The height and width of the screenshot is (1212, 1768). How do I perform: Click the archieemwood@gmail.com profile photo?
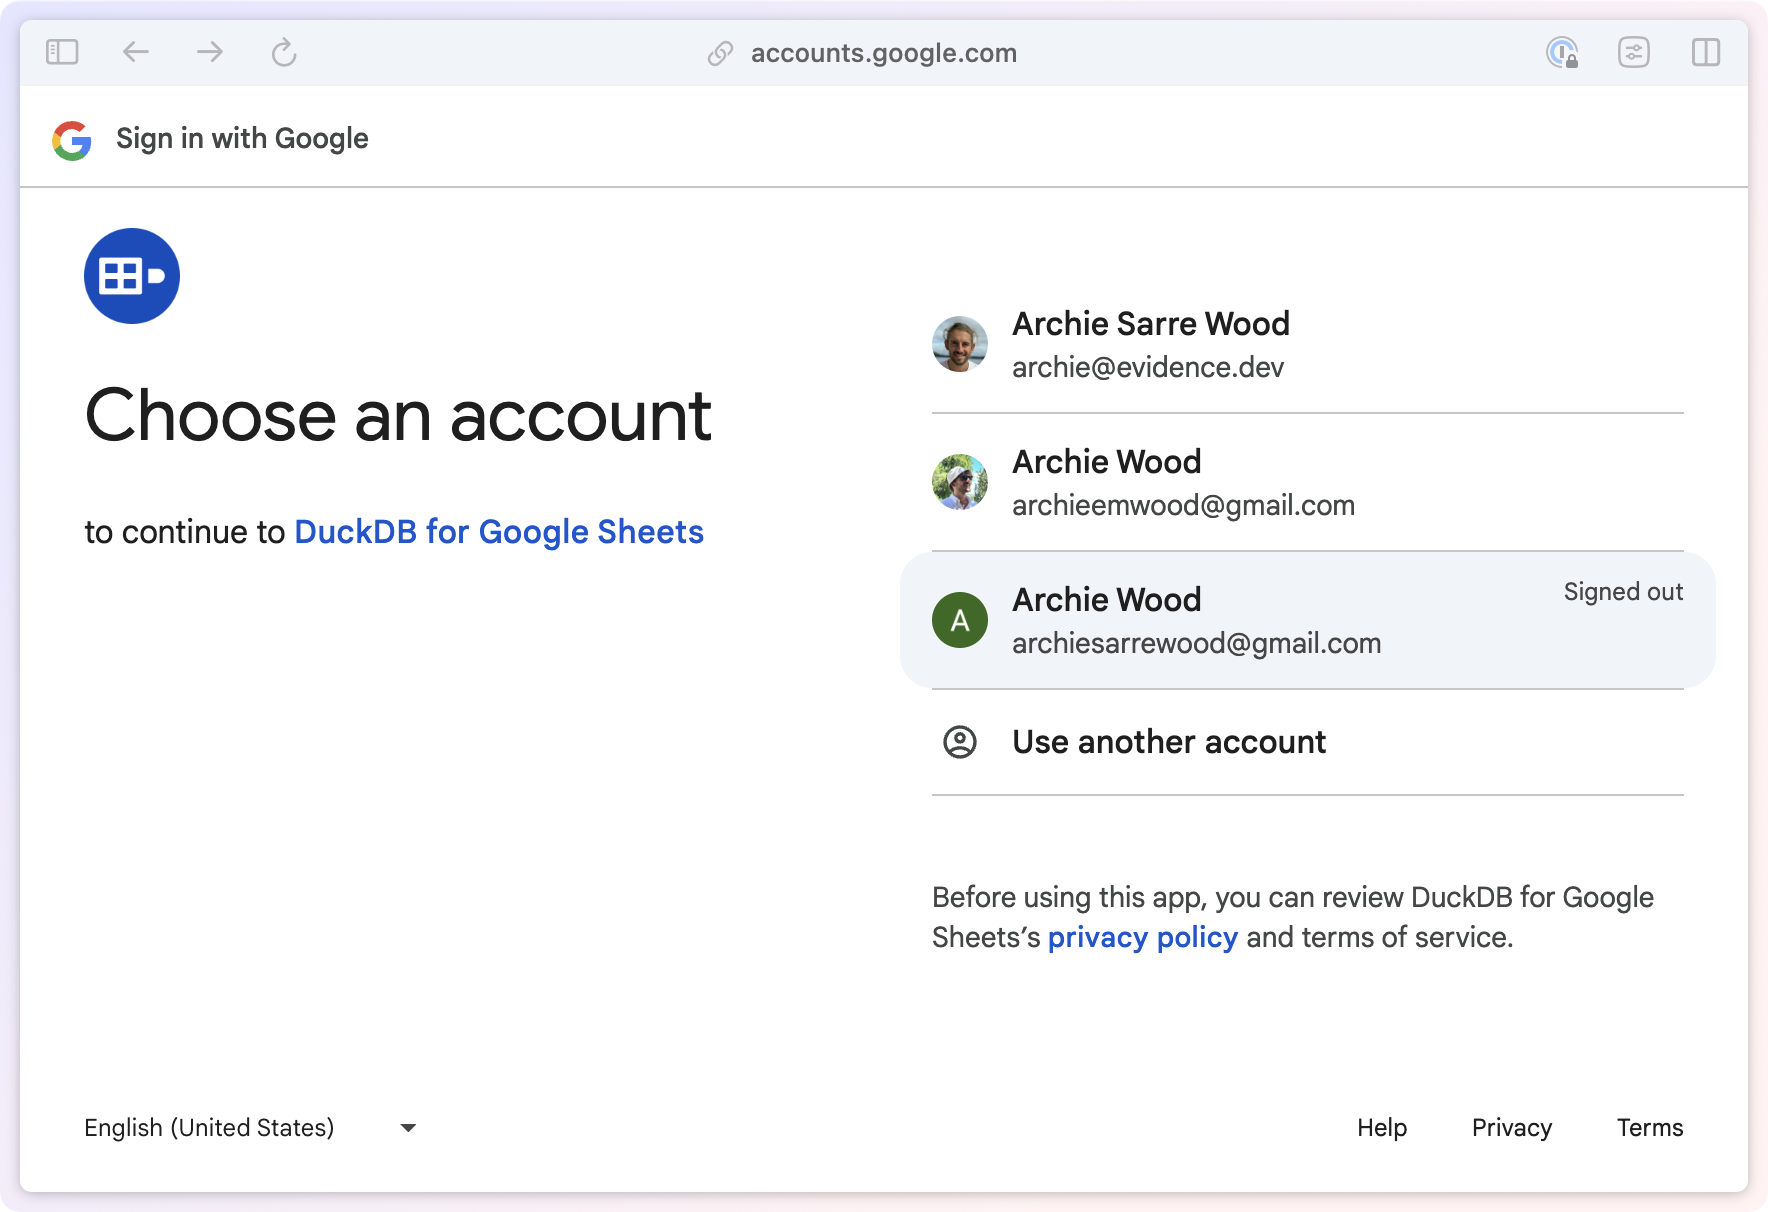click(960, 482)
